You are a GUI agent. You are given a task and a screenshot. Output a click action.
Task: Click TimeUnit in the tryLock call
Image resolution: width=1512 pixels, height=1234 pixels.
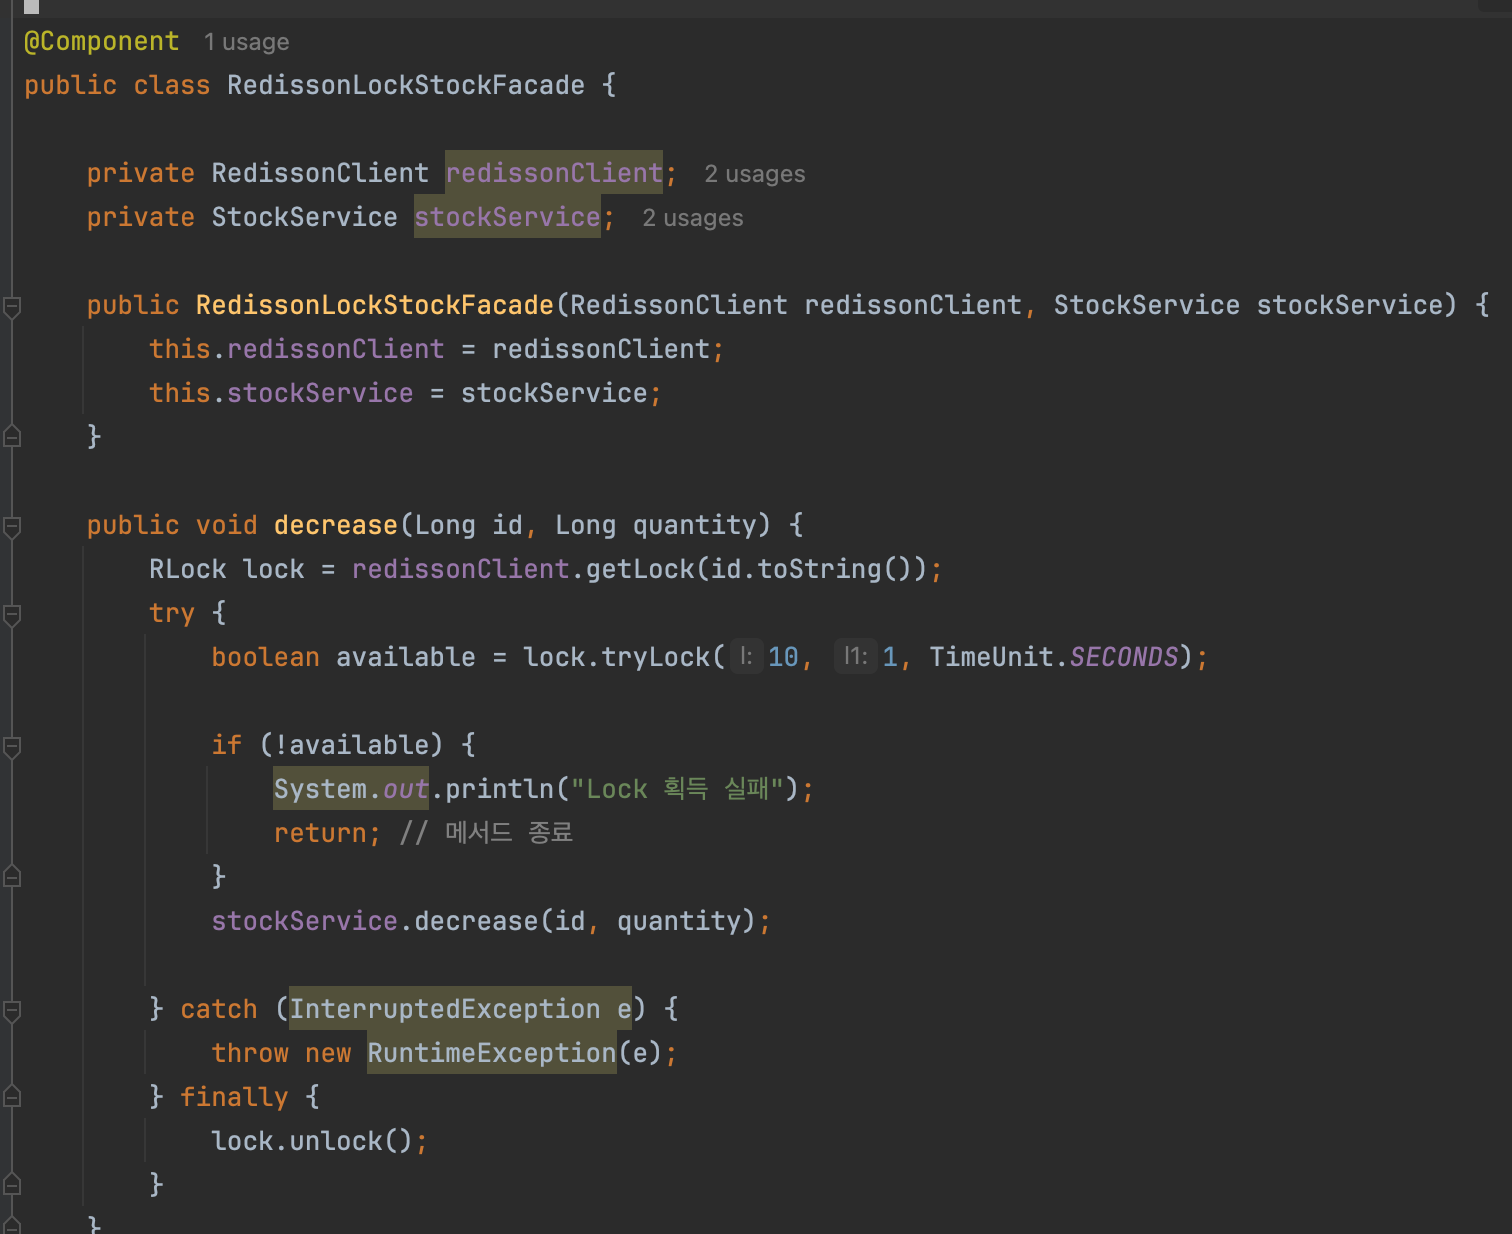pyautogui.click(x=991, y=657)
